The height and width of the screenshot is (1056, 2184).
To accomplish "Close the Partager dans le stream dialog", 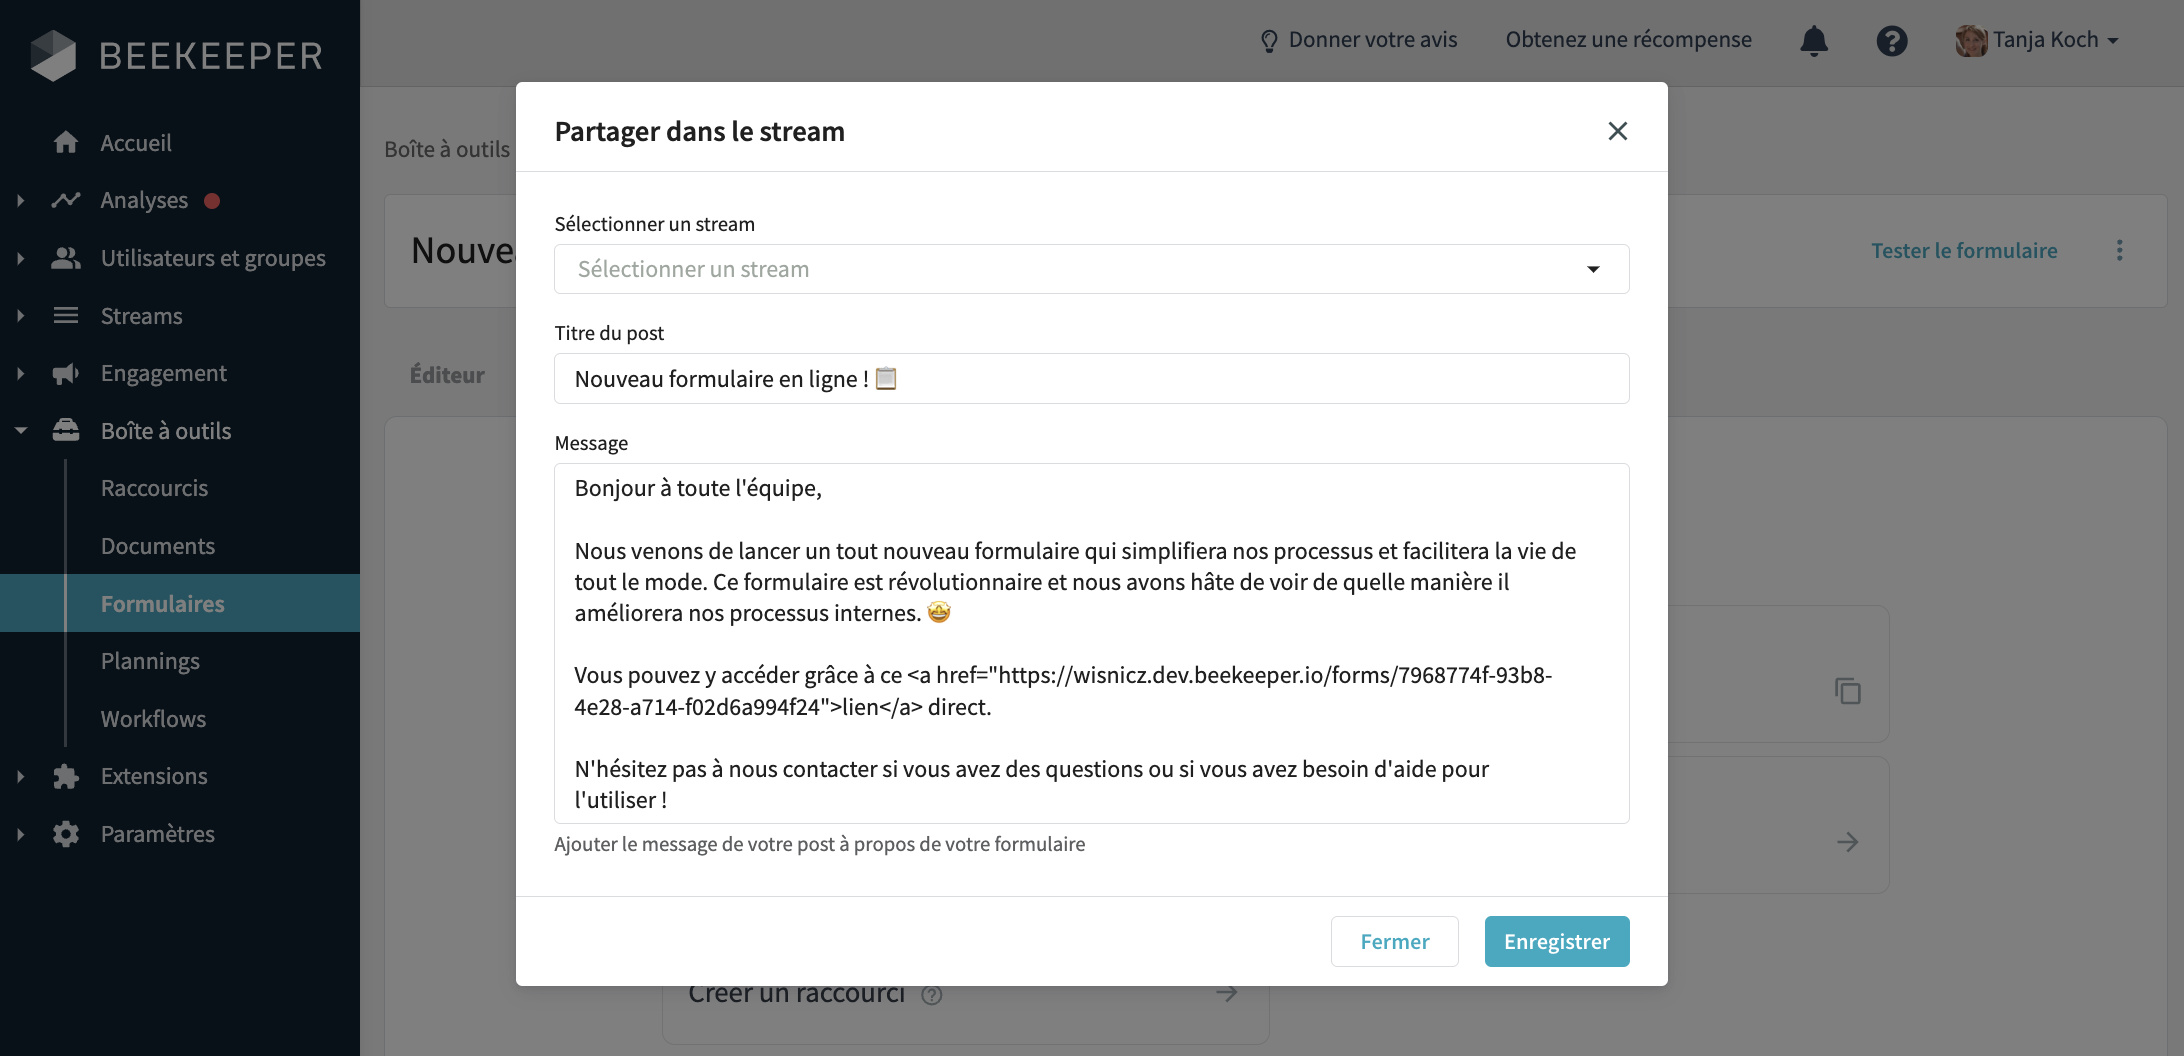I will pyautogui.click(x=1617, y=131).
